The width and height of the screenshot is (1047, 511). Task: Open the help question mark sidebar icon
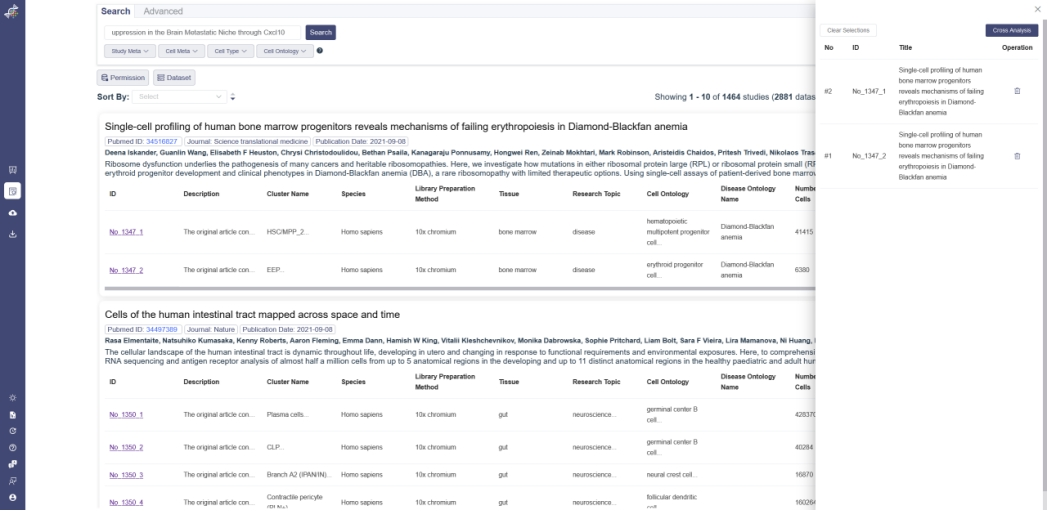point(13,446)
